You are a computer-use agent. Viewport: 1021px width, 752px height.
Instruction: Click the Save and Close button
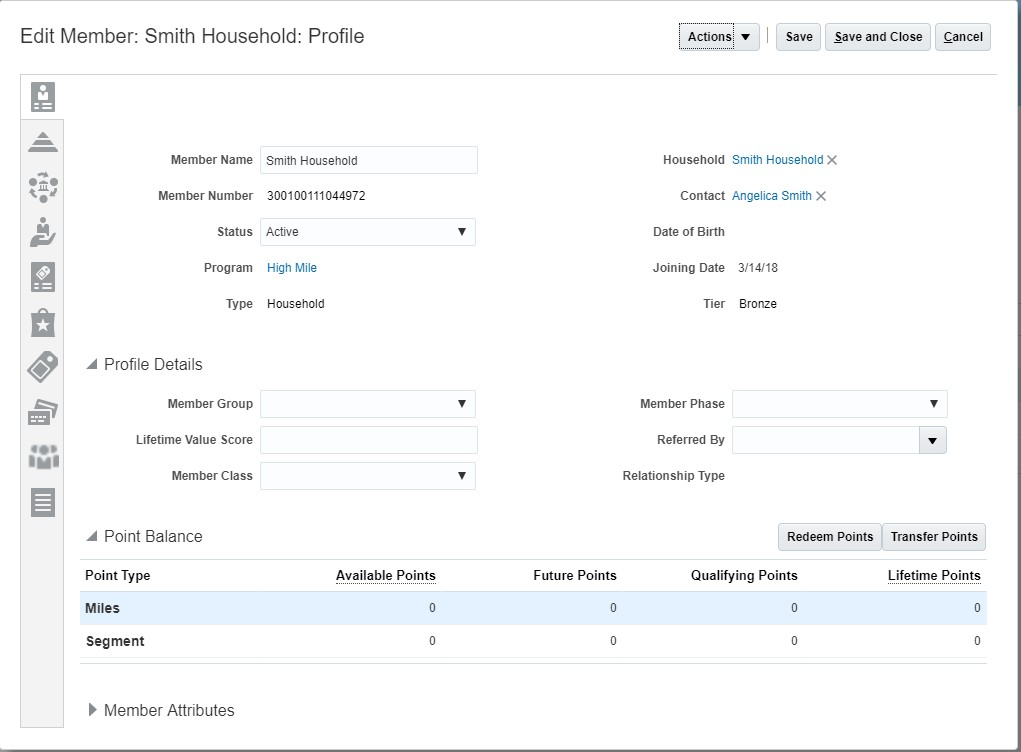[878, 37]
